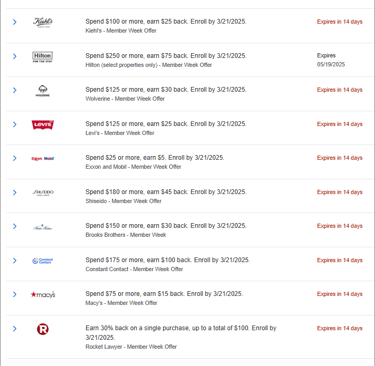Expand the Levi's offer row chevron
The height and width of the screenshot is (366, 375).
coord(15,124)
